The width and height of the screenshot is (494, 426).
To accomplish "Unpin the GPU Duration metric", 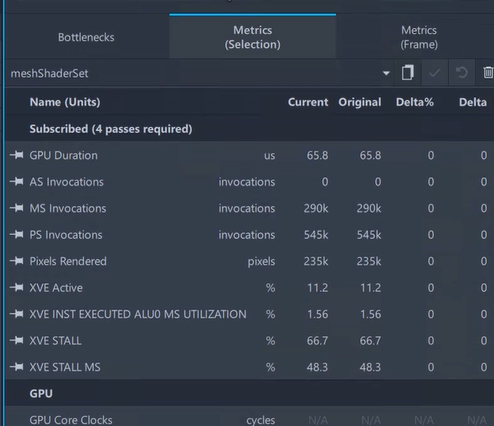I will coord(17,155).
